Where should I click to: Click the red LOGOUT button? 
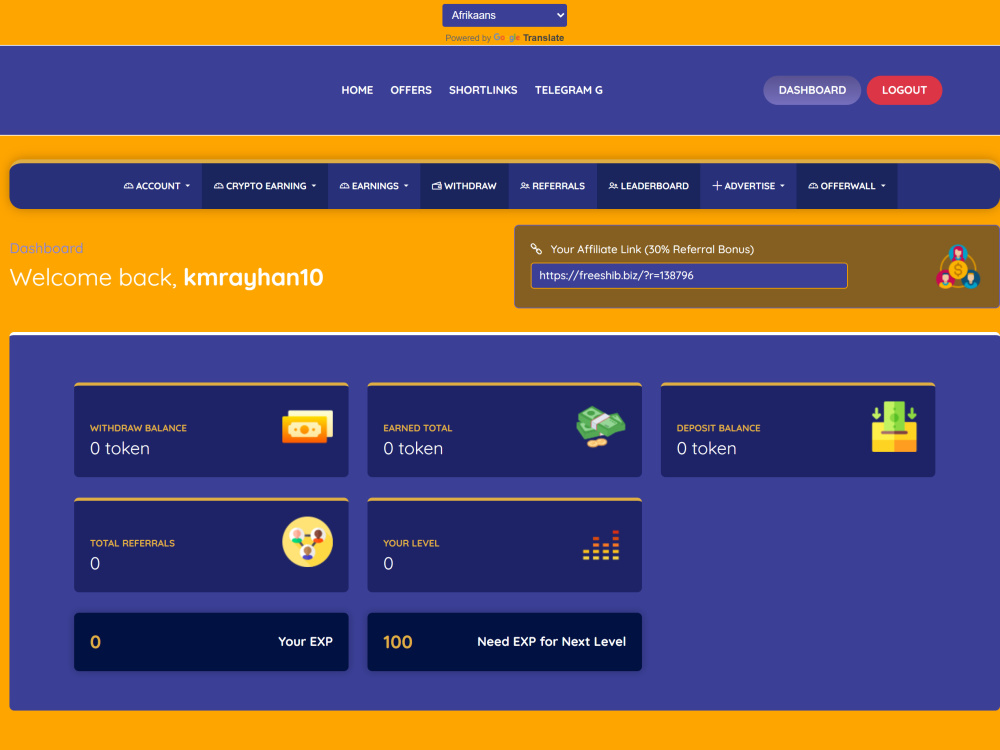coord(904,90)
